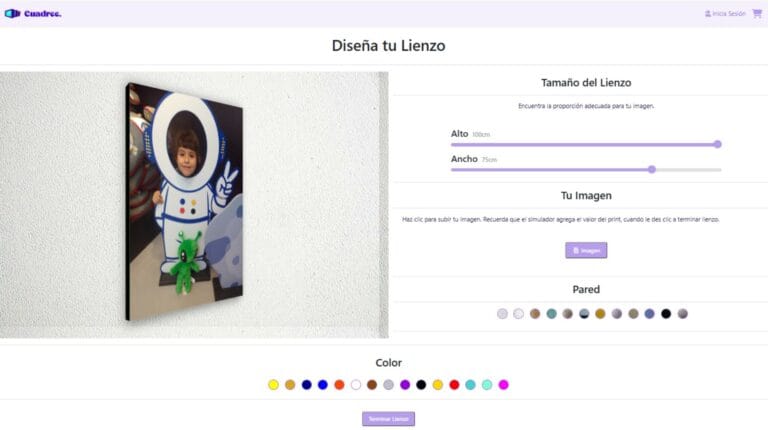Select the orange frame color swatch

pos(339,385)
